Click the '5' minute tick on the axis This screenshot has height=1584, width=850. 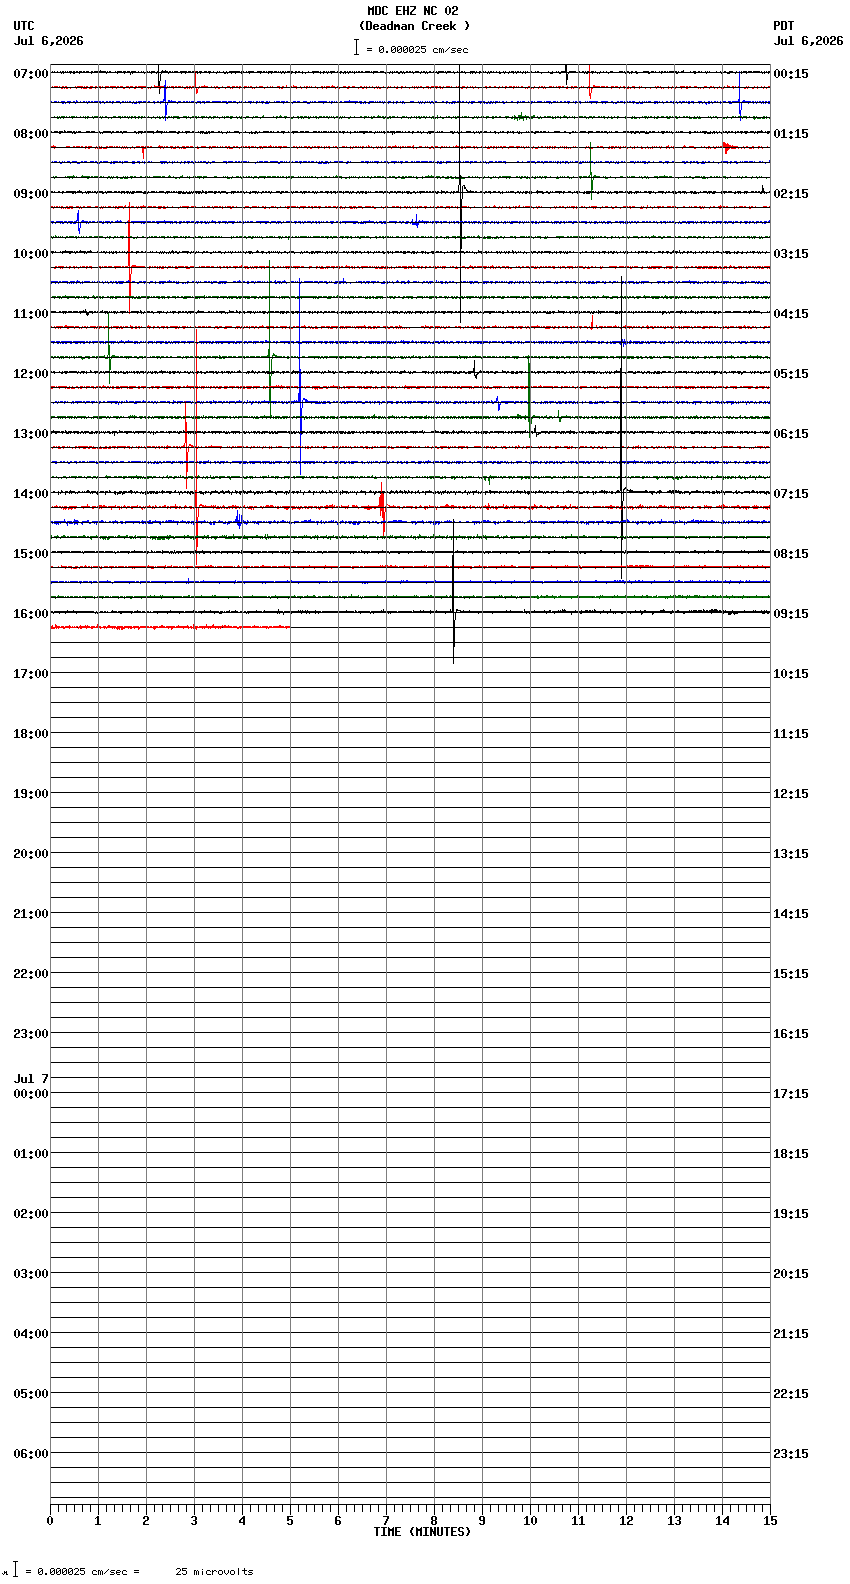290,1521
